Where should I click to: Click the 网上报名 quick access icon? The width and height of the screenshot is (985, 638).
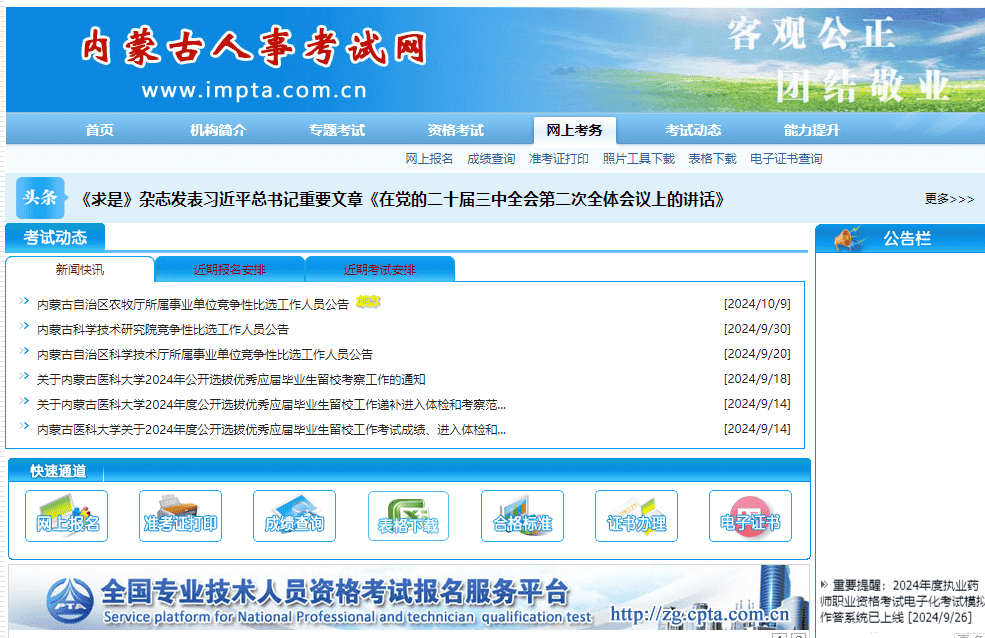(x=66, y=516)
